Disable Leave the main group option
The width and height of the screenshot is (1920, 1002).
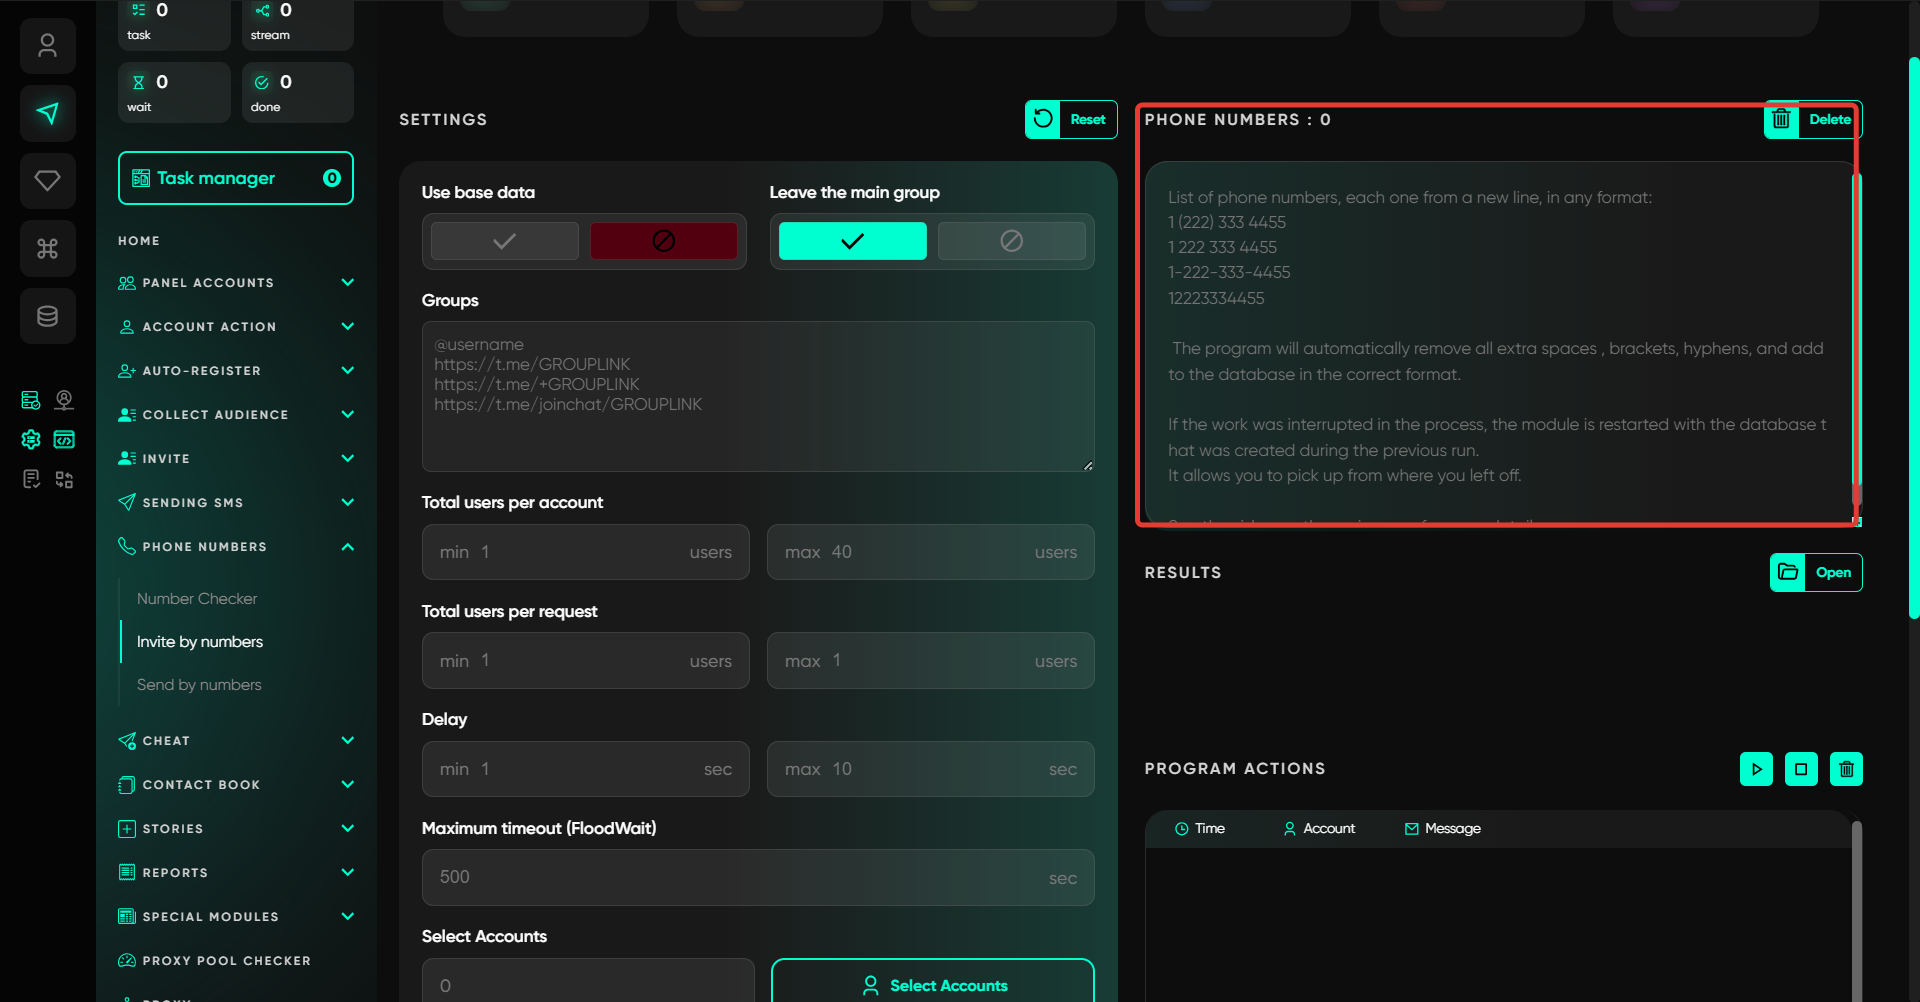pyautogui.click(x=1011, y=241)
